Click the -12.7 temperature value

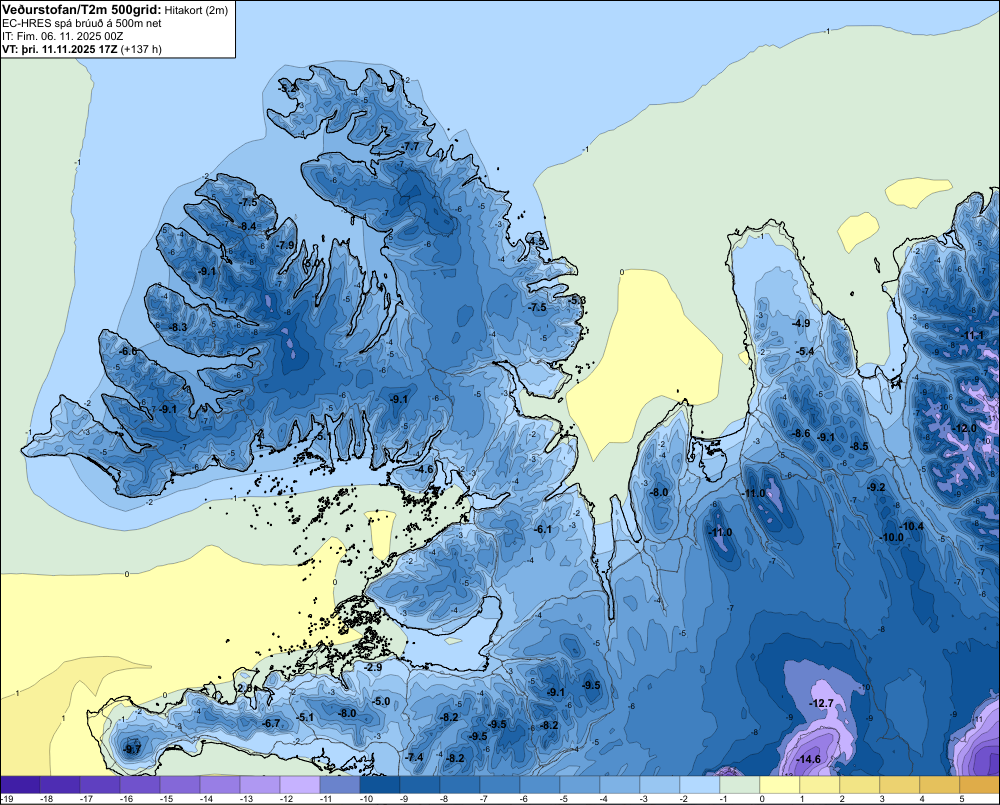[x=821, y=703]
